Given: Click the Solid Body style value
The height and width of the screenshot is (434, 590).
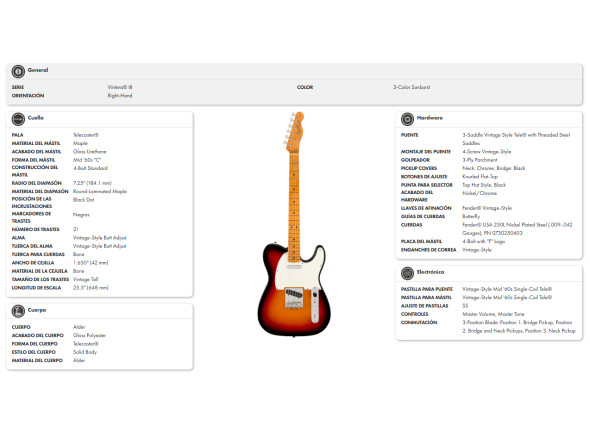Looking at the screenshot, I should click(85, 352).
